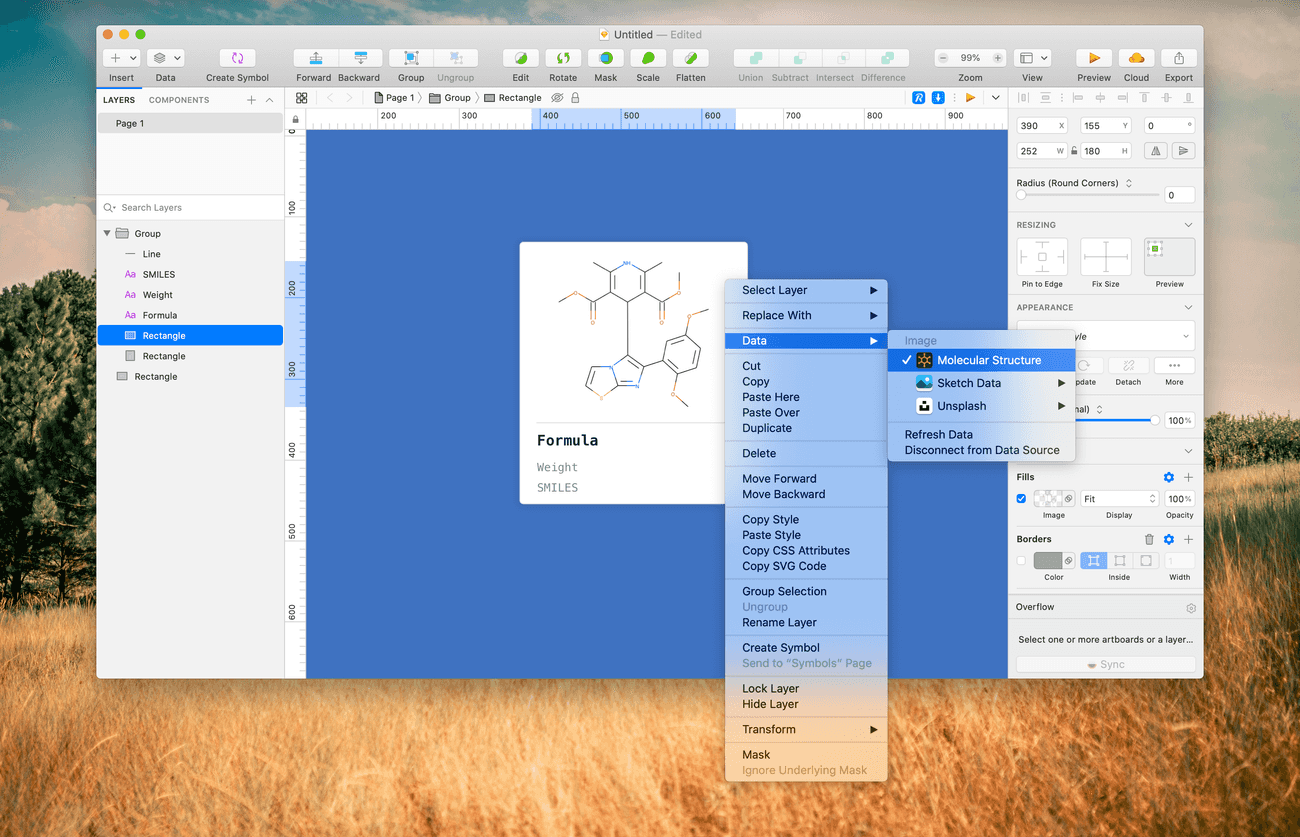Enable the Borders checkbox
This screenshot has width=1300, height=837.
coord(1021,560)
